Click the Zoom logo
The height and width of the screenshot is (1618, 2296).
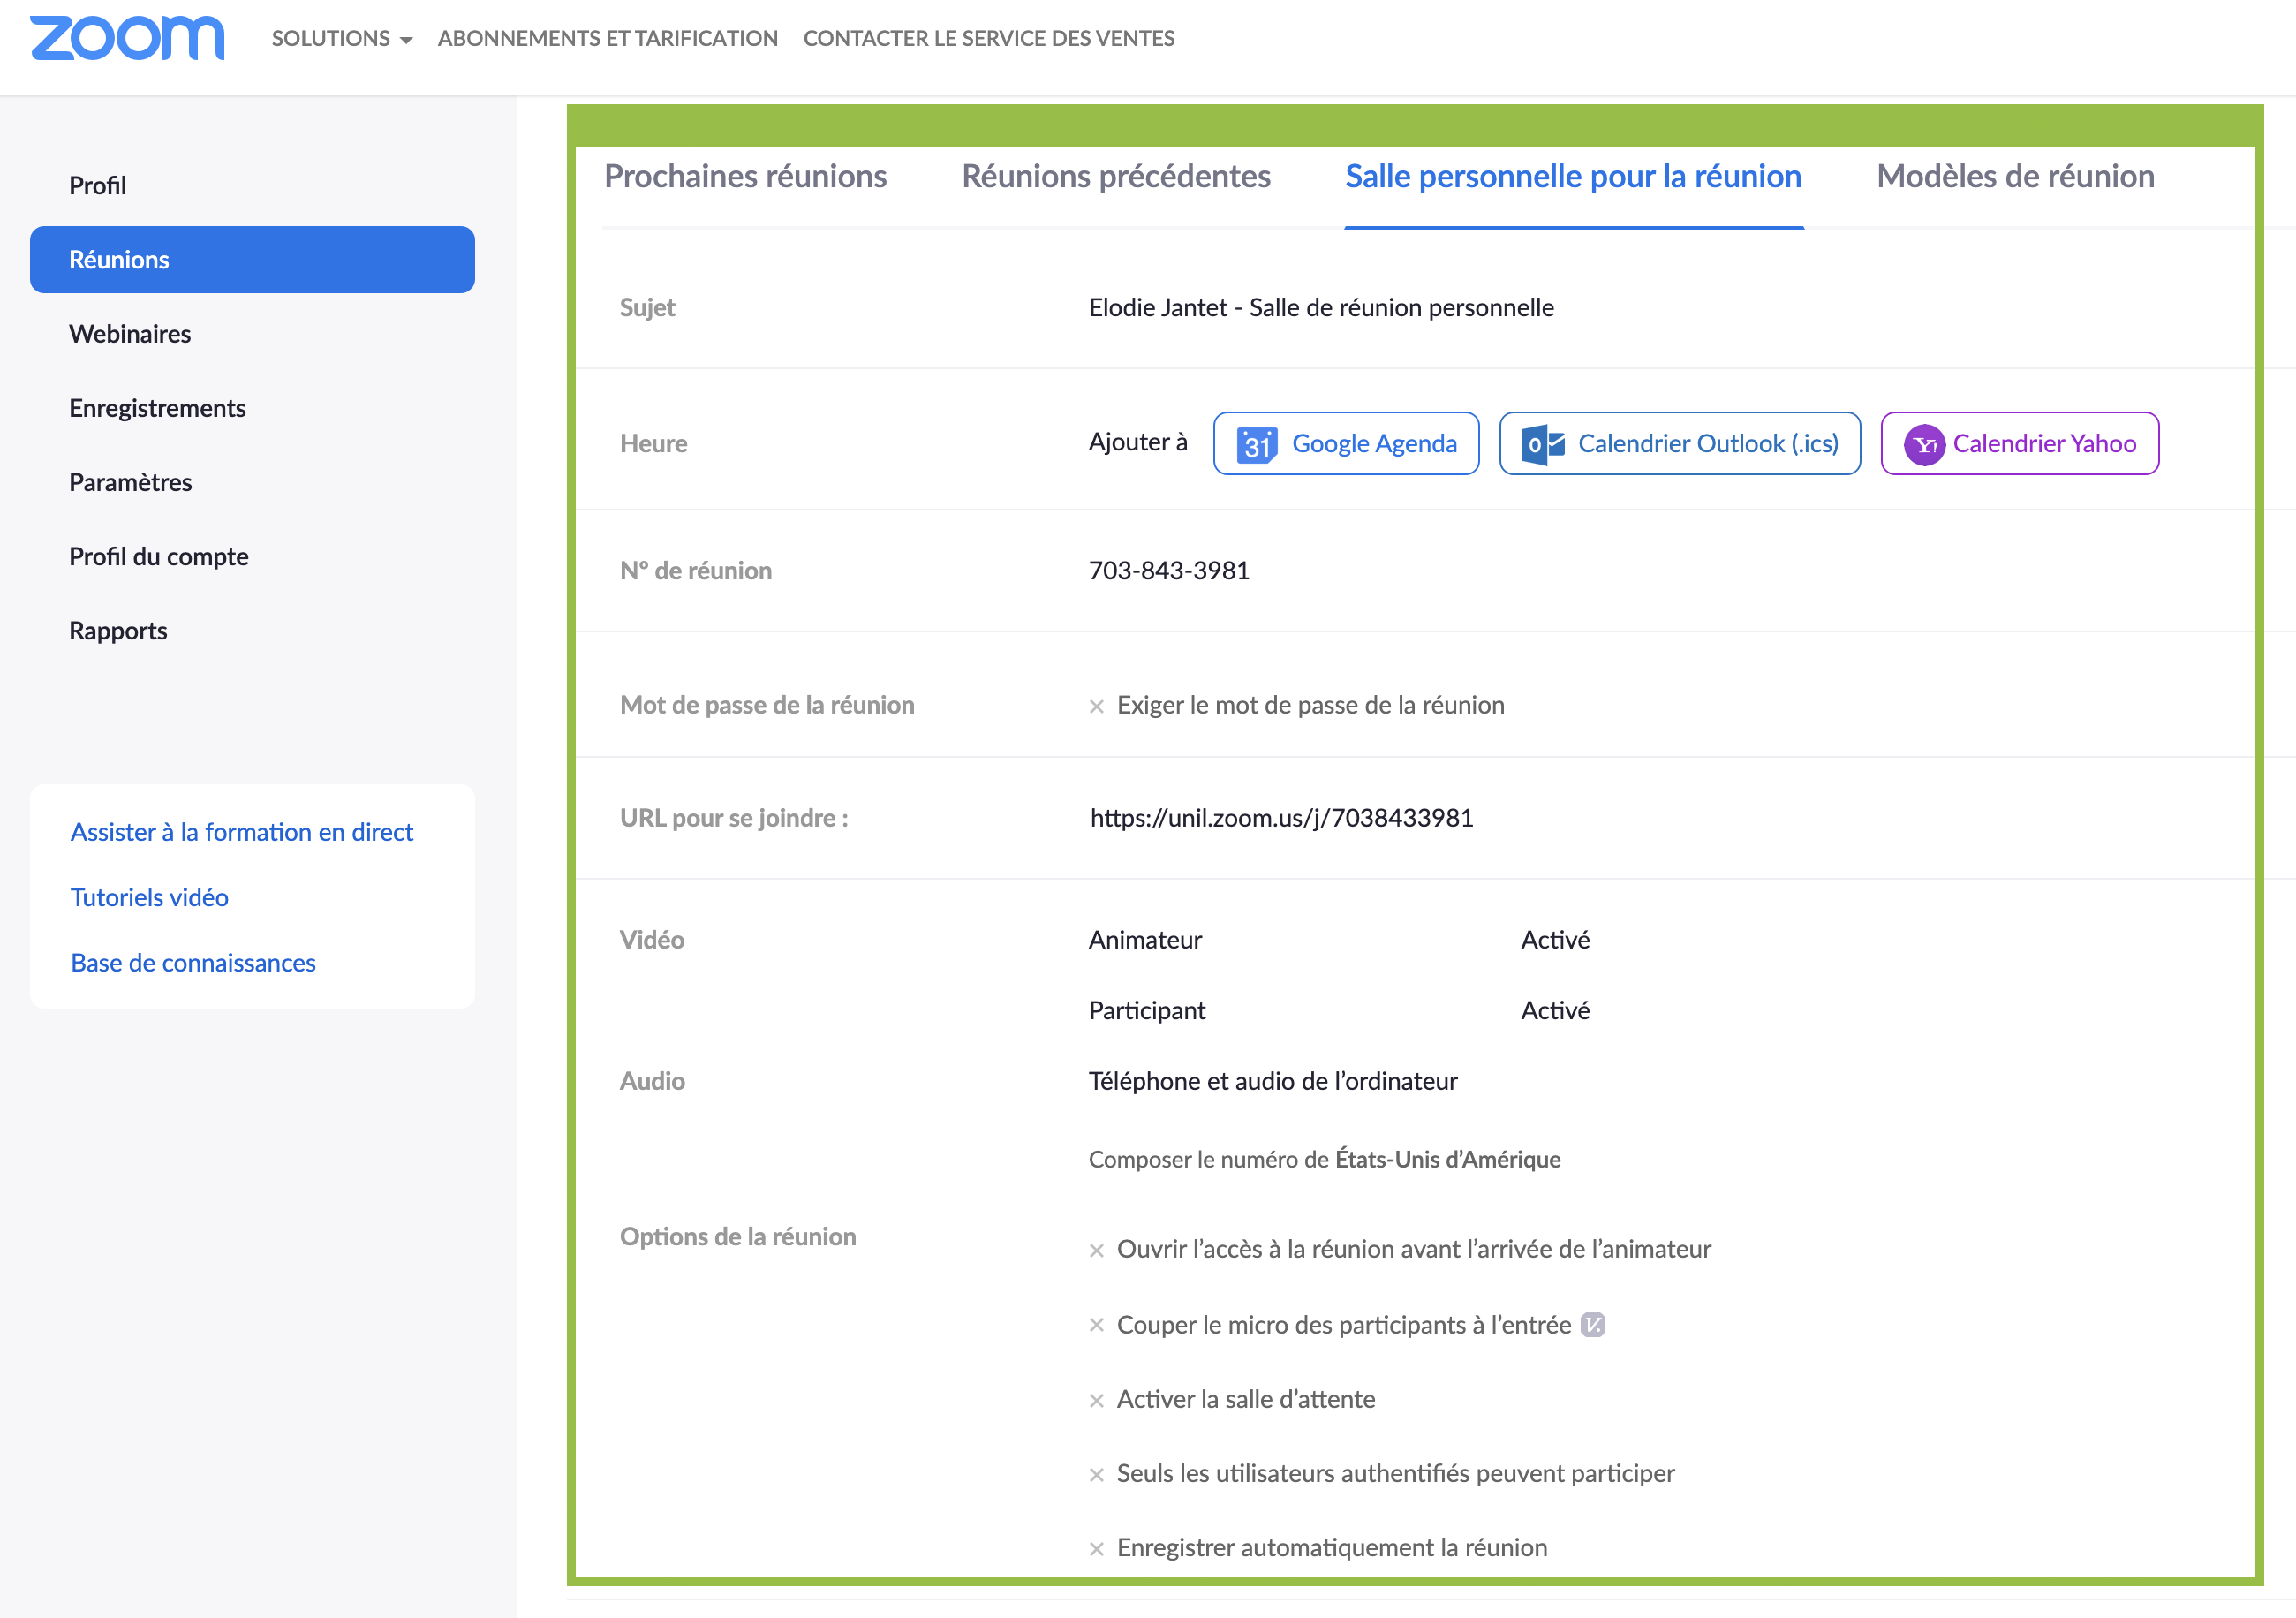coord(127,39)
